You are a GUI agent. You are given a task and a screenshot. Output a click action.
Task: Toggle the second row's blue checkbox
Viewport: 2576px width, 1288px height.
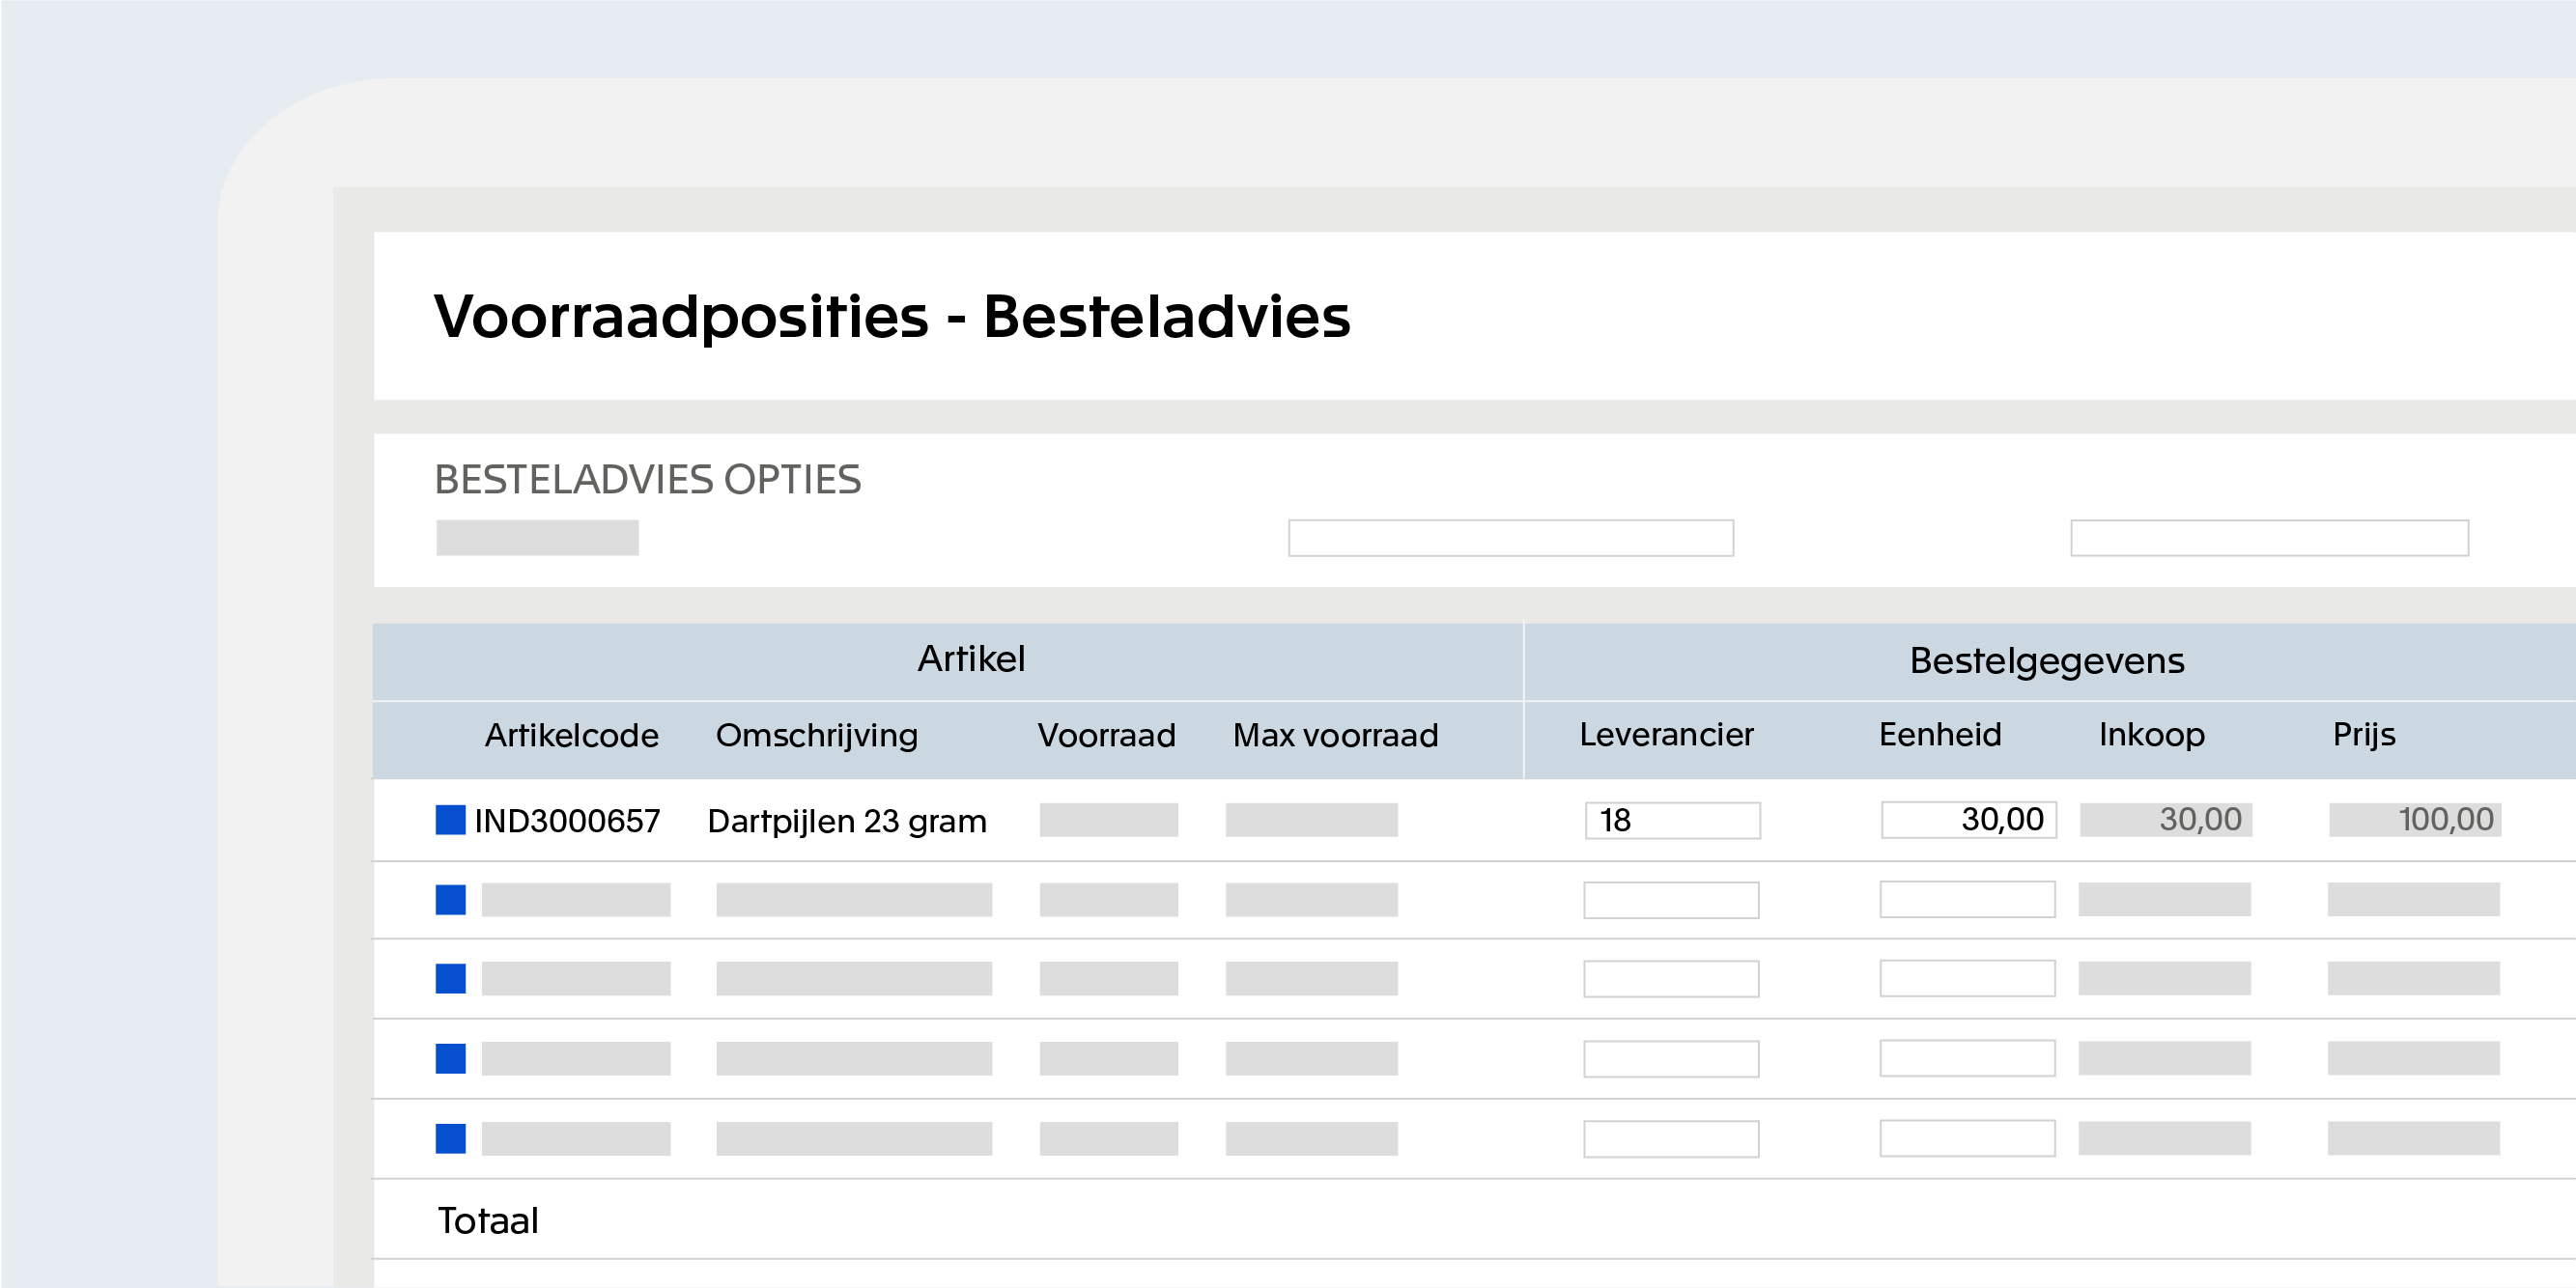pyautogui.click(x=450, y=900)
